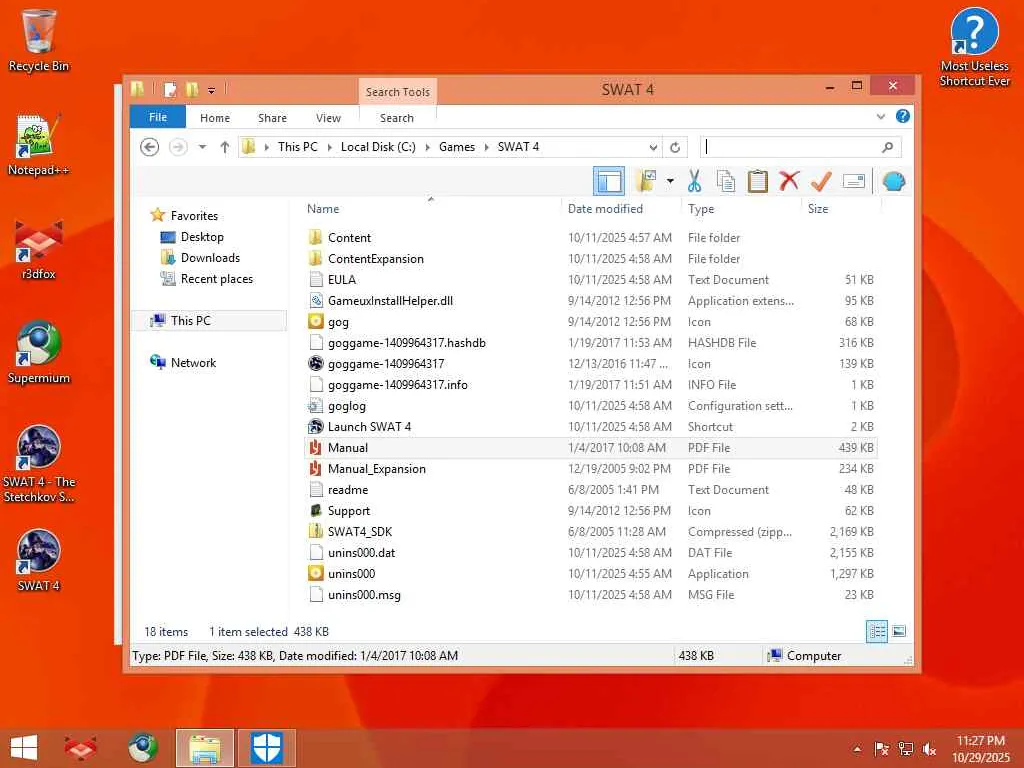Click the Cut scissors icon
This screenshot has width=1024, height=768.
pos(694,181)
